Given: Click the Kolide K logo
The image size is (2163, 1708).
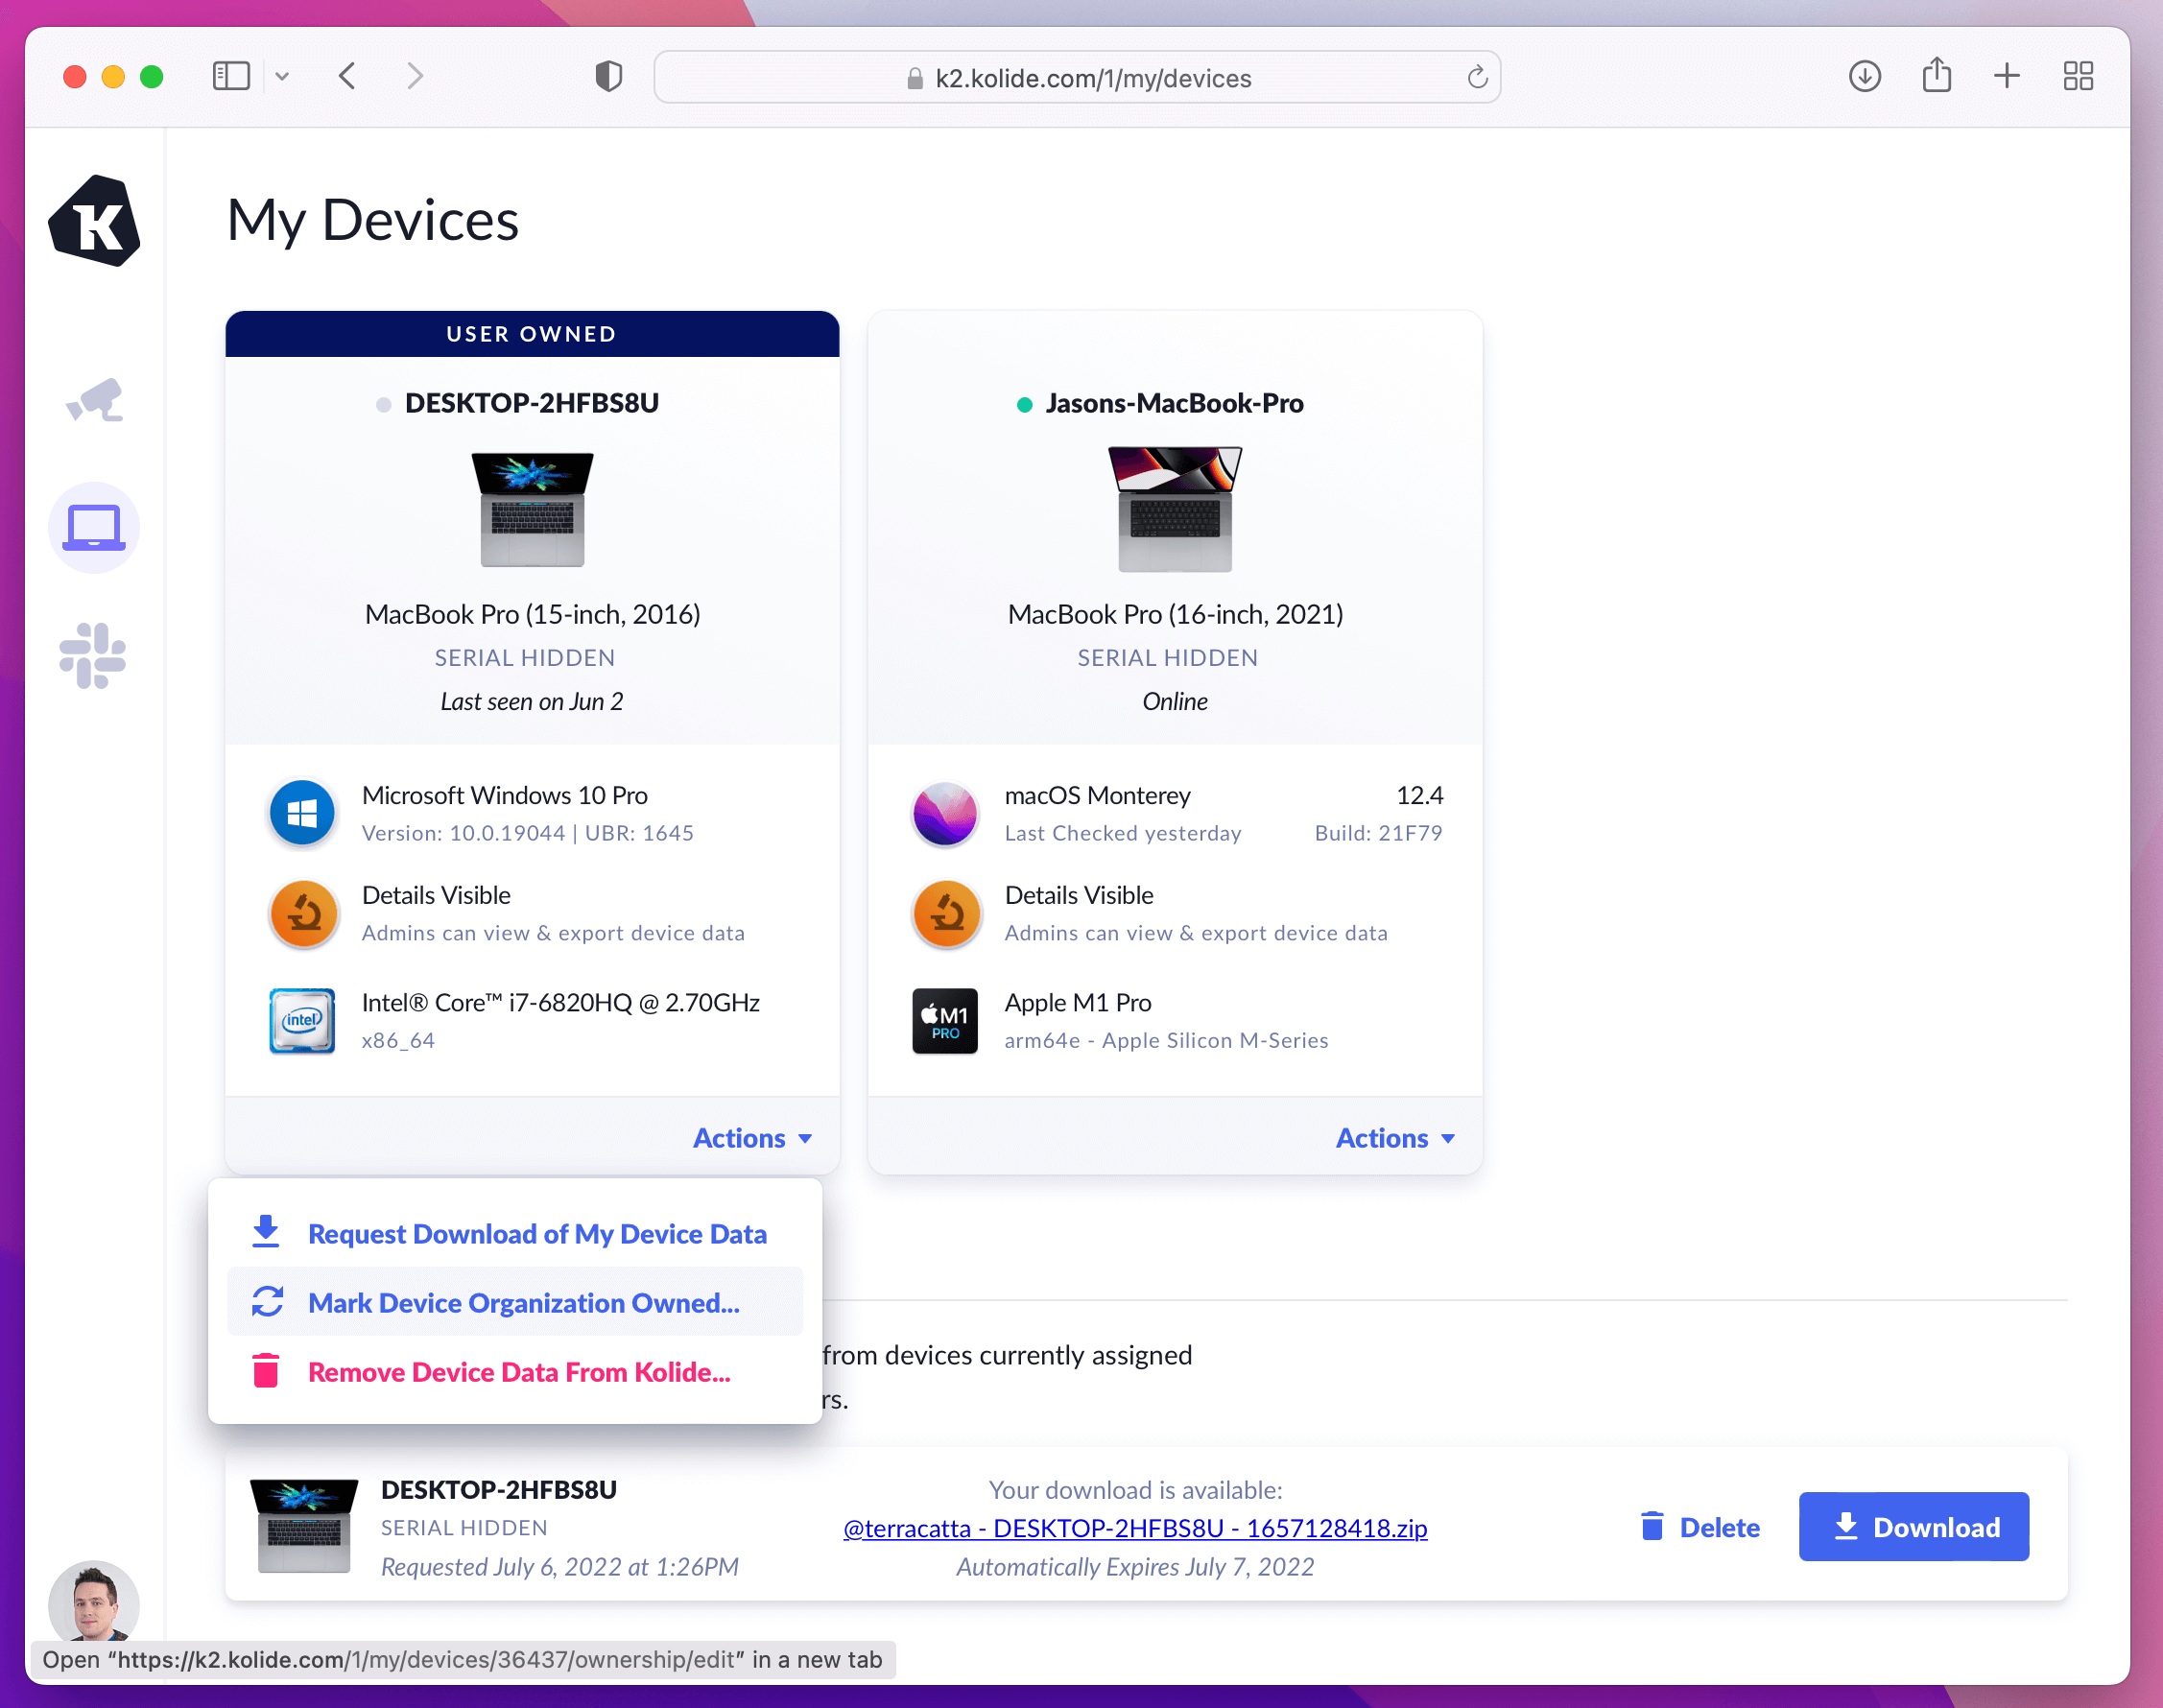Looking at the screenshot, I should [94, 221].
